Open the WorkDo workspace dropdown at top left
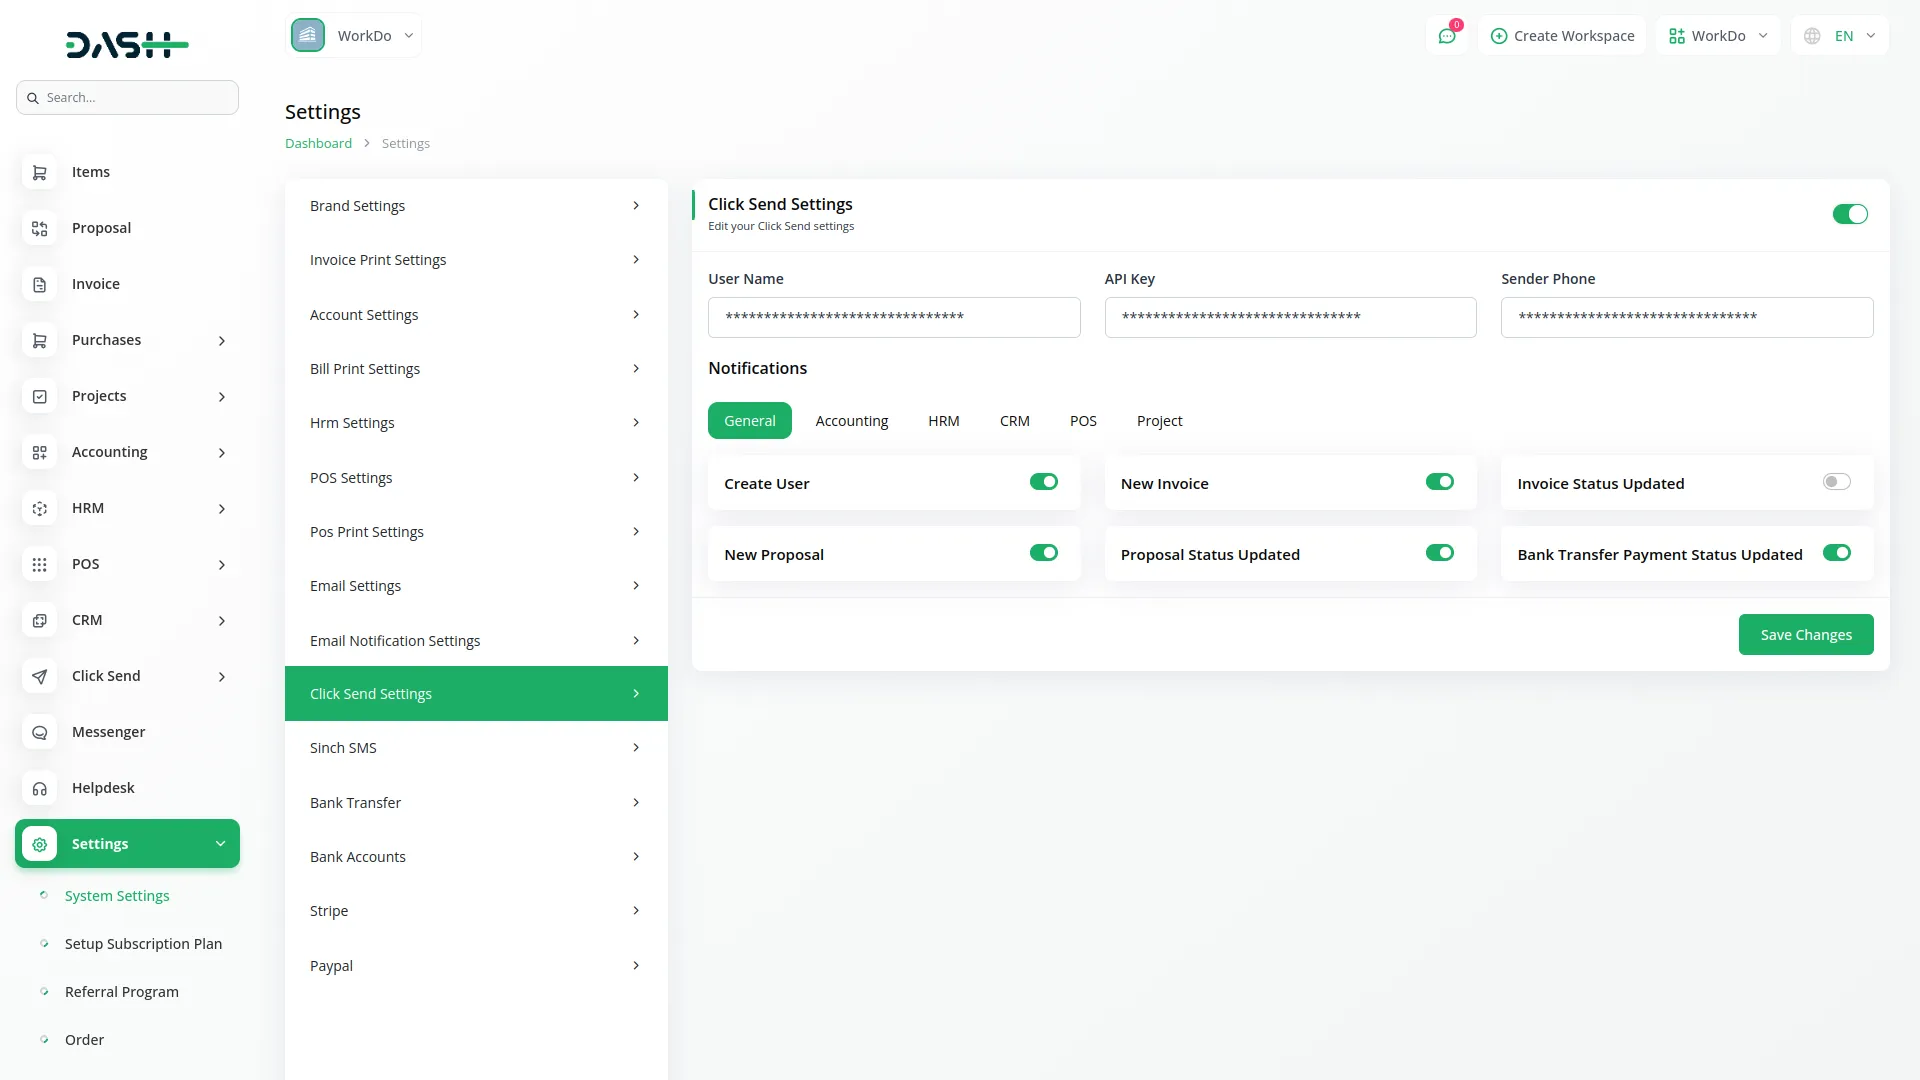Image resolution: width=1920 pixels, height=1080 pixels. tap(354, 36)
